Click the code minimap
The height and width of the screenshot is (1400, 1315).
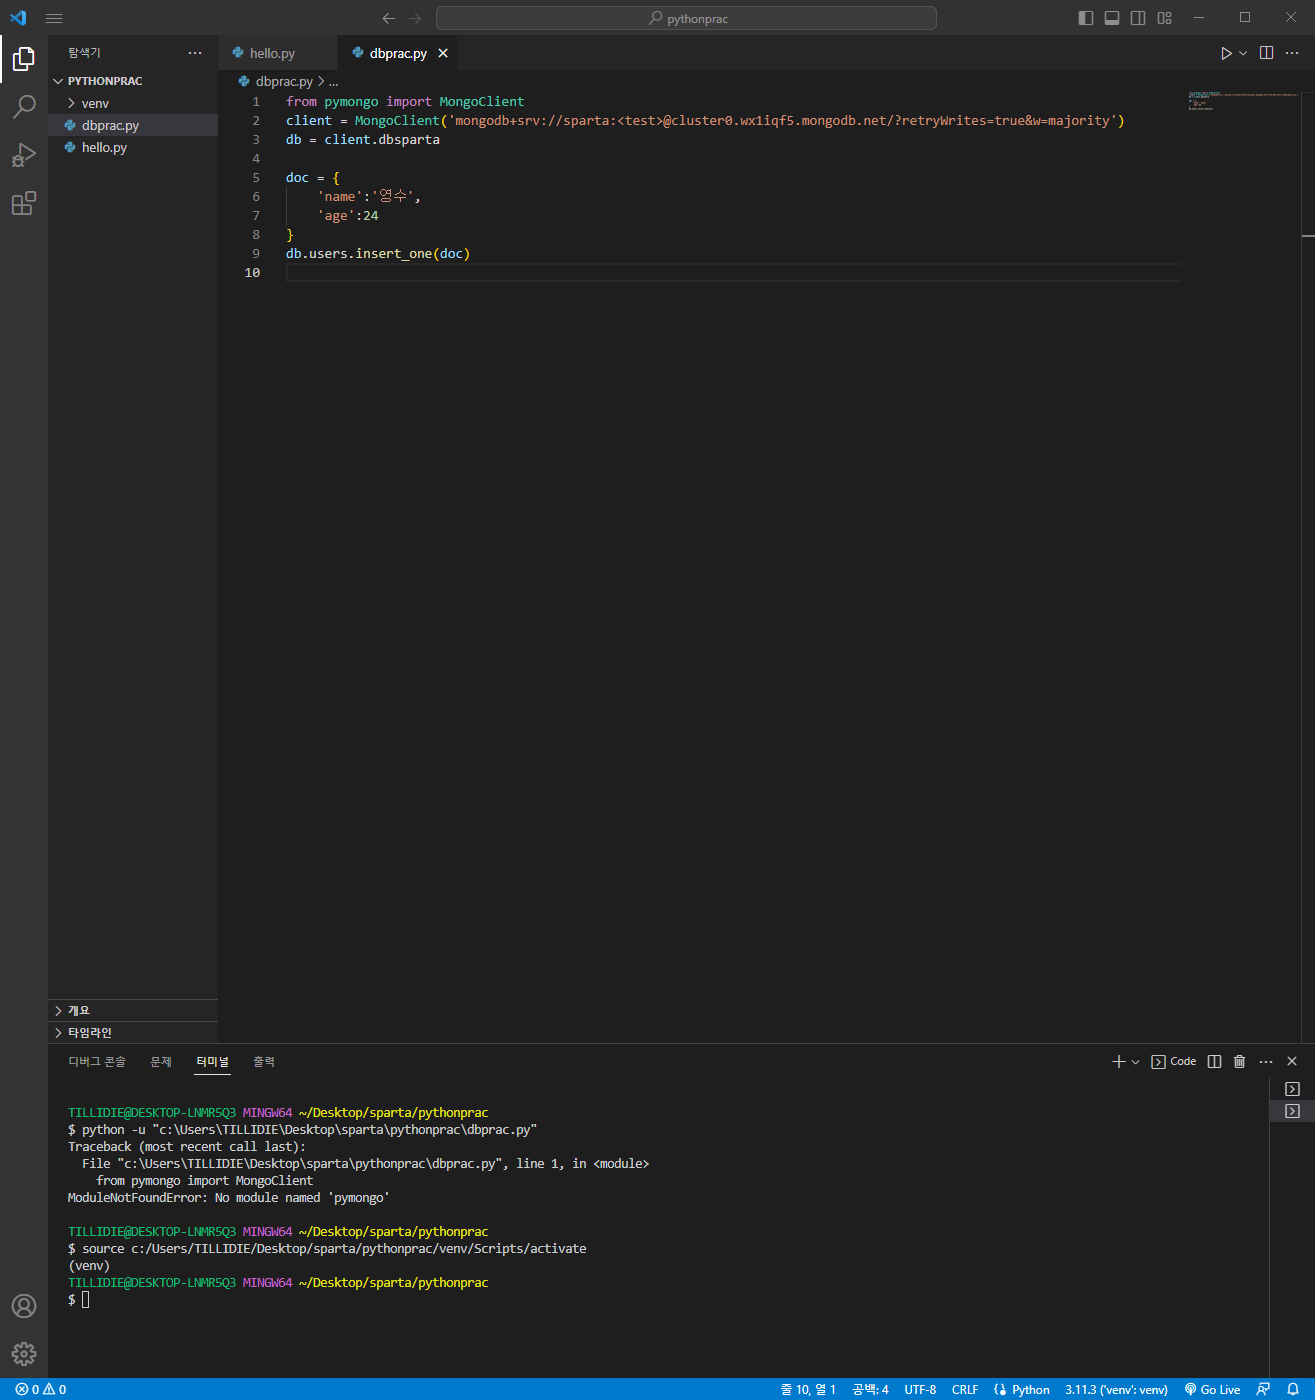point(1243,100)
